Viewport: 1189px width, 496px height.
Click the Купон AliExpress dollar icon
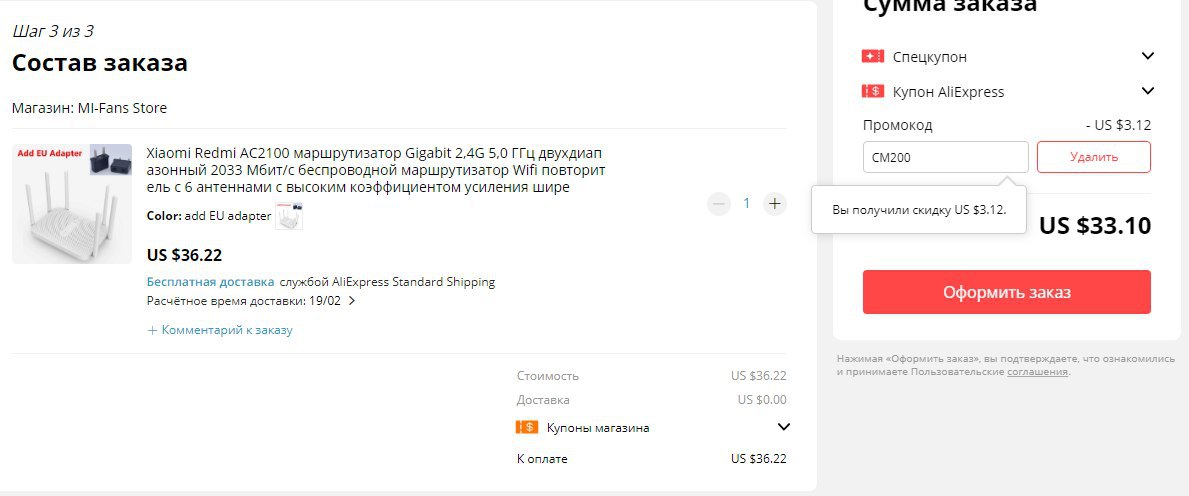point(873,91)
